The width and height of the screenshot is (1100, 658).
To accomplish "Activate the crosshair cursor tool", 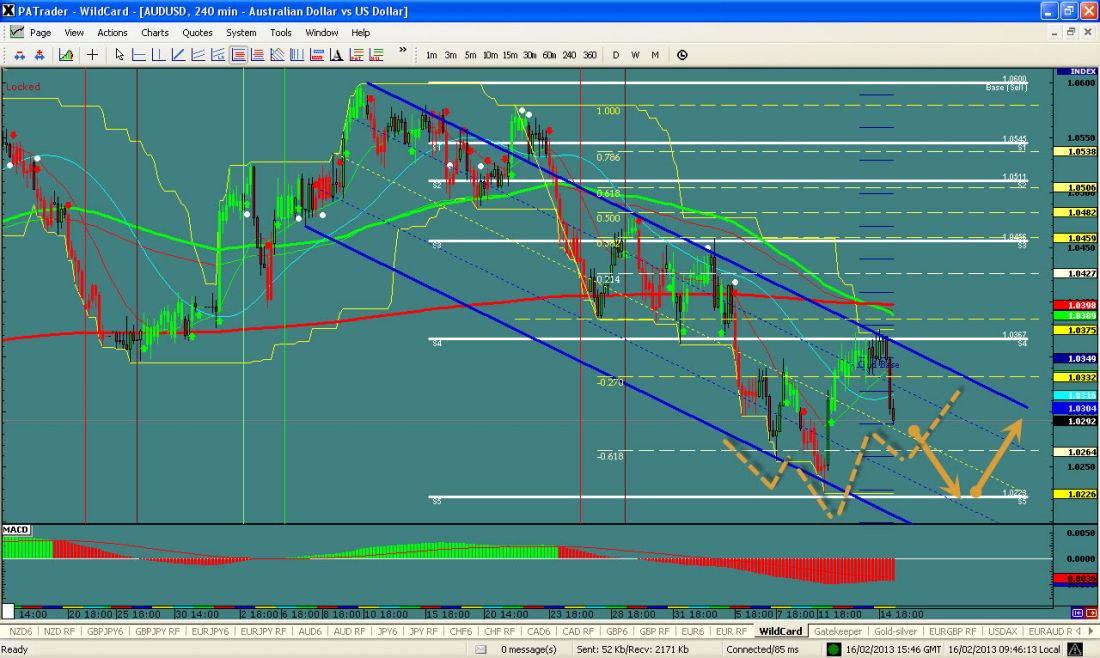I will [x=93, y=55].
